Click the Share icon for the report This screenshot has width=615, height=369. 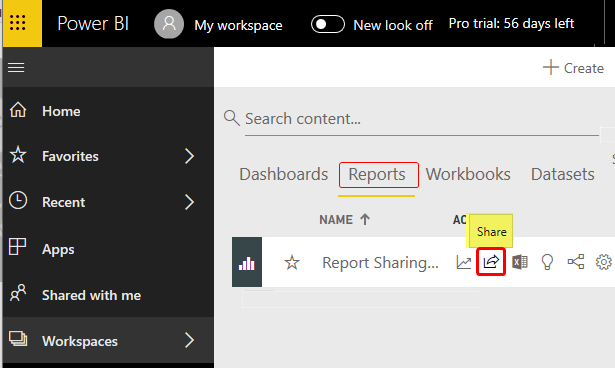(491, 262)
